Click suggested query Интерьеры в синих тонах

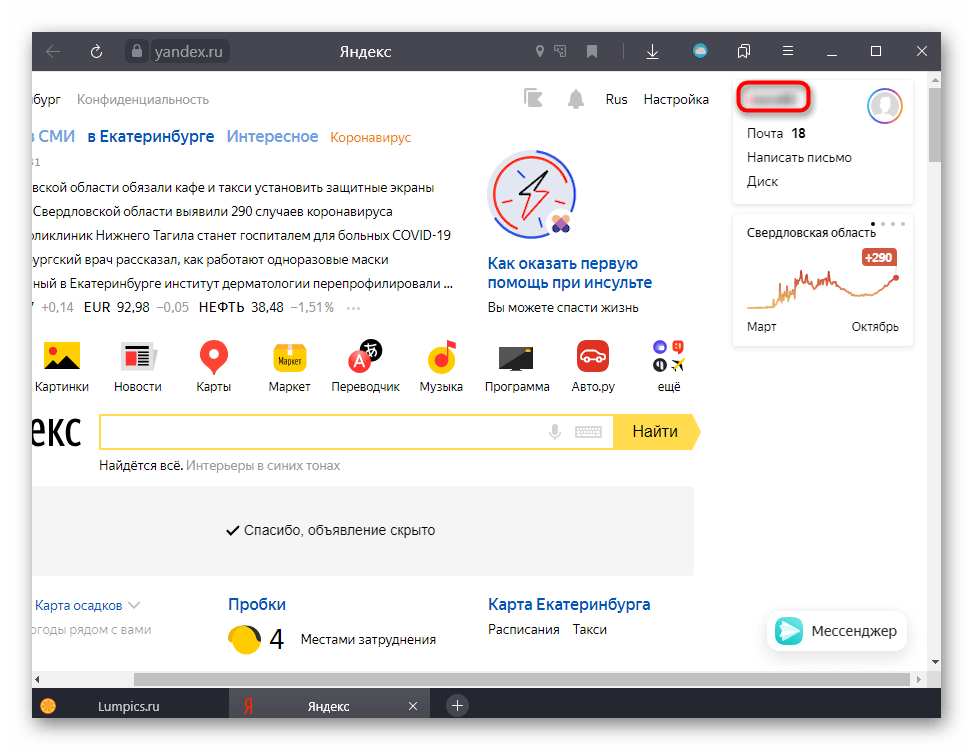[263, 466]
